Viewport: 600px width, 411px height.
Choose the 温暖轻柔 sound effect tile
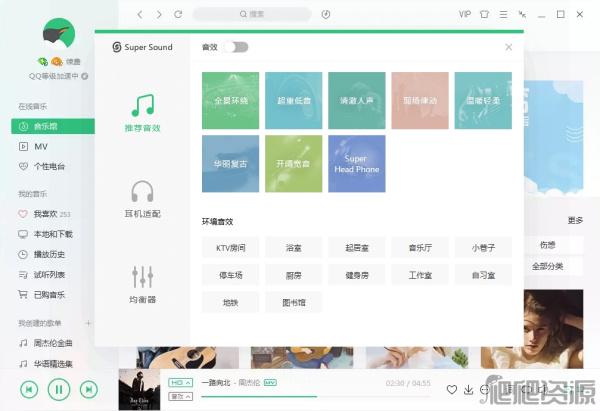pyautogui.click(x=483, y=101)
